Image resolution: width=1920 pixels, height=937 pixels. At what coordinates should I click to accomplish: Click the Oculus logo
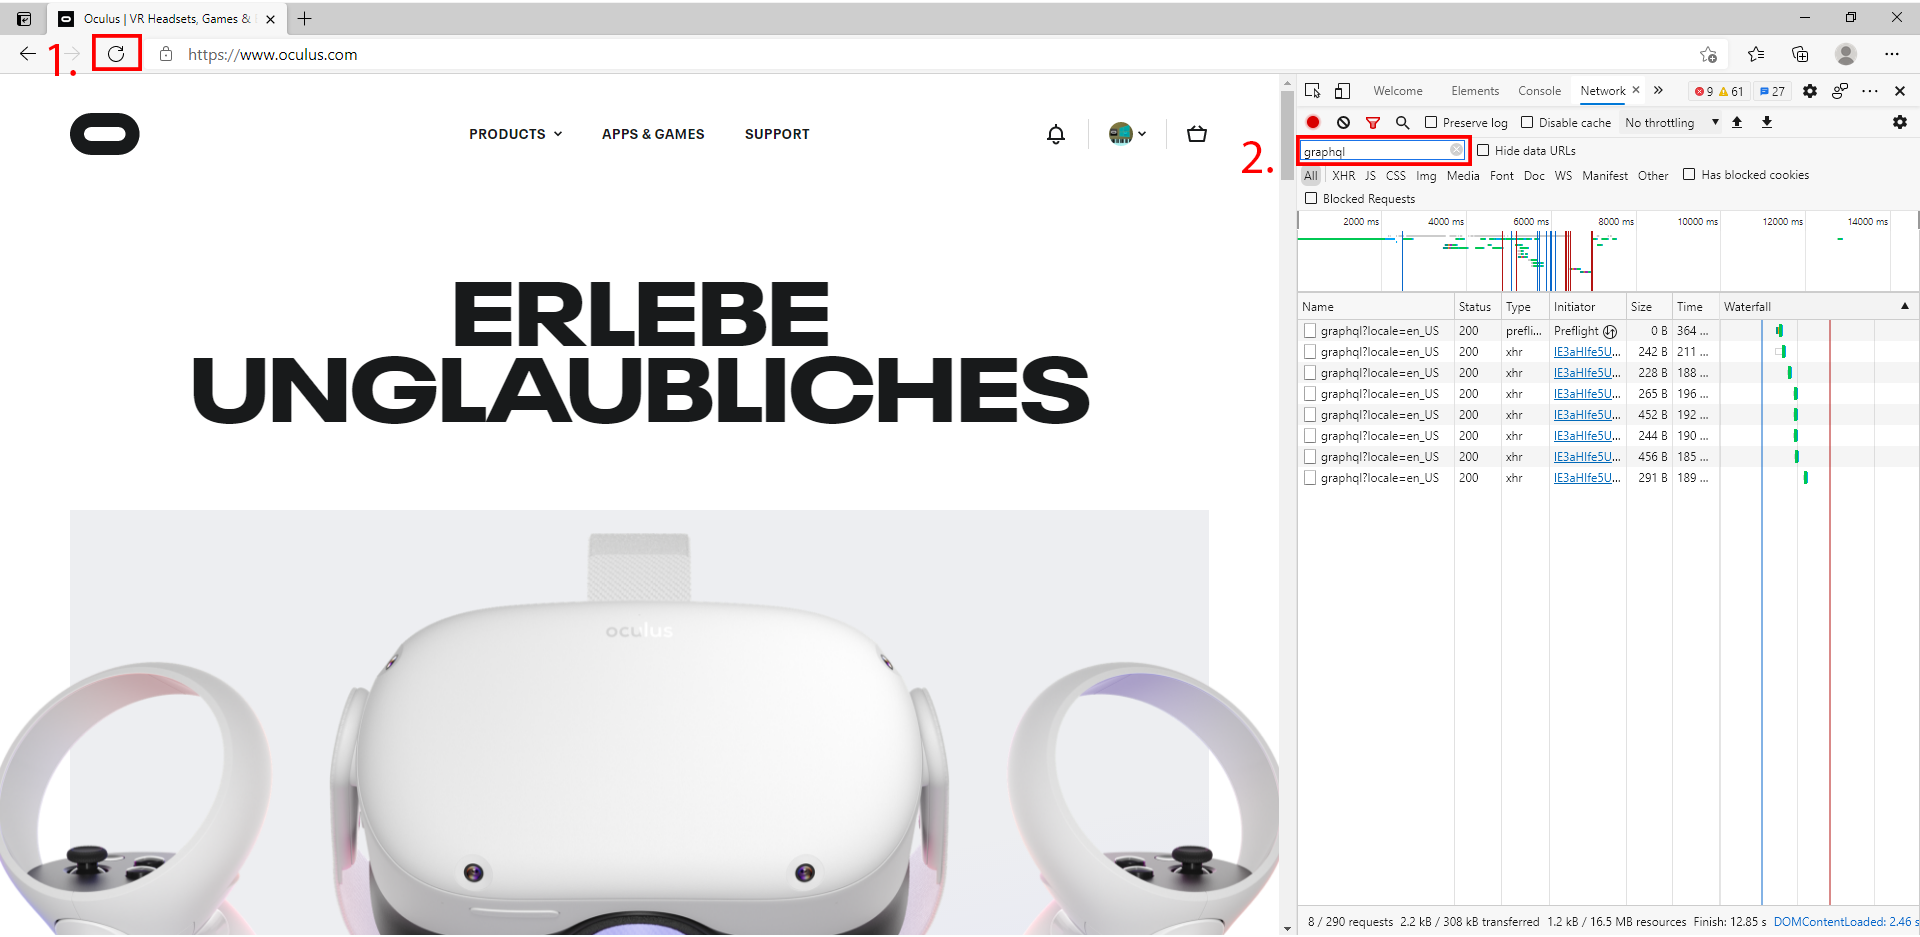point(105,134)
